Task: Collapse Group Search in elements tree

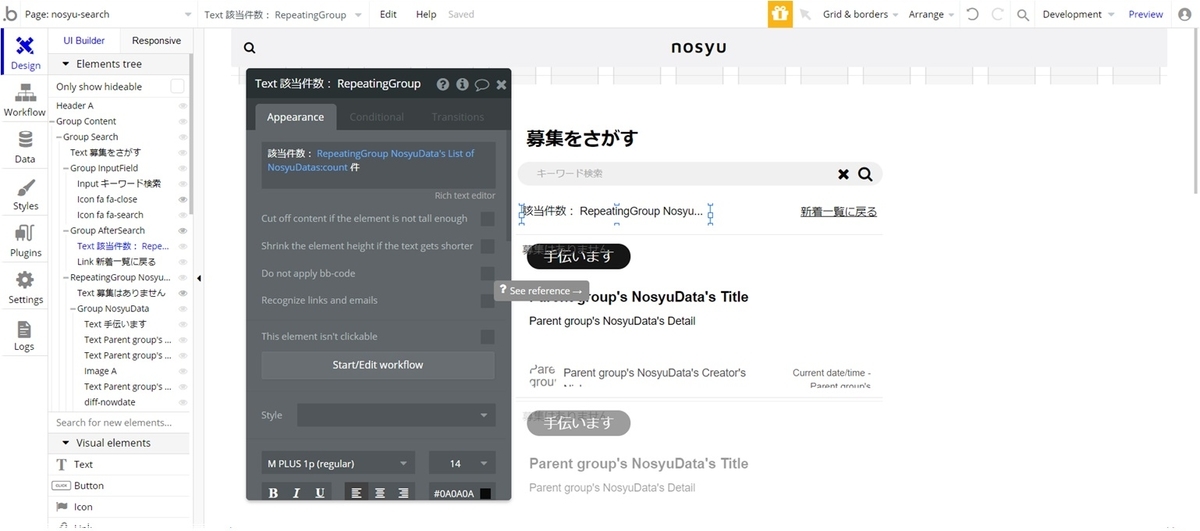Action: pos(58,137)
